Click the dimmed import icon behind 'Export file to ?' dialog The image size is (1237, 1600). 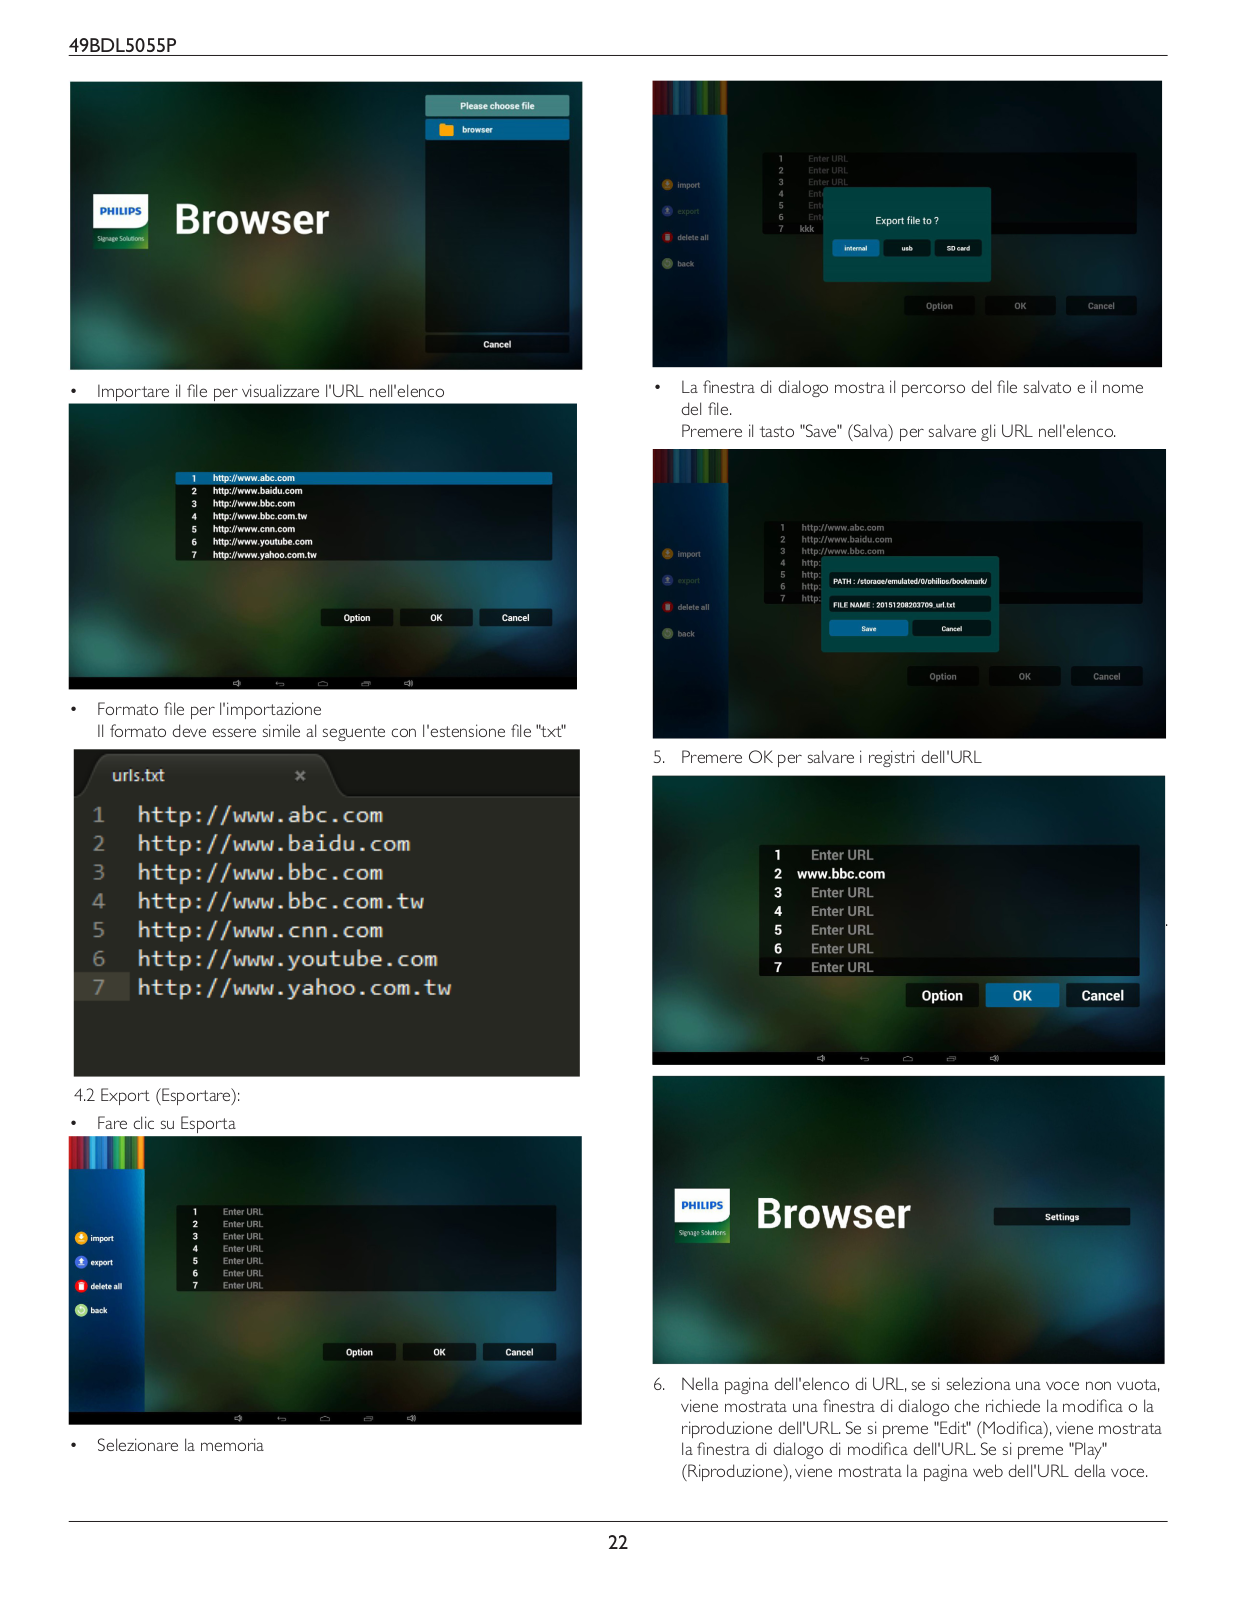point(668,185)
